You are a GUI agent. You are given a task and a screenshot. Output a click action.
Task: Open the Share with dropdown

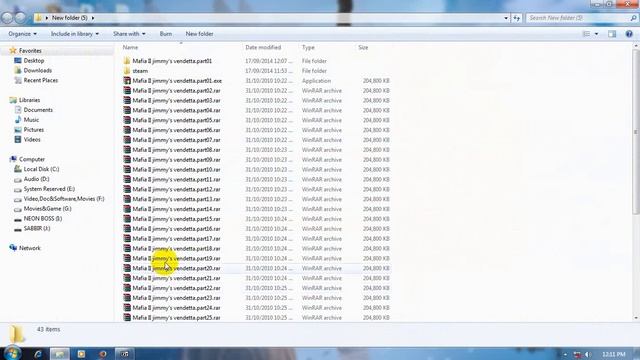[129, 34]
